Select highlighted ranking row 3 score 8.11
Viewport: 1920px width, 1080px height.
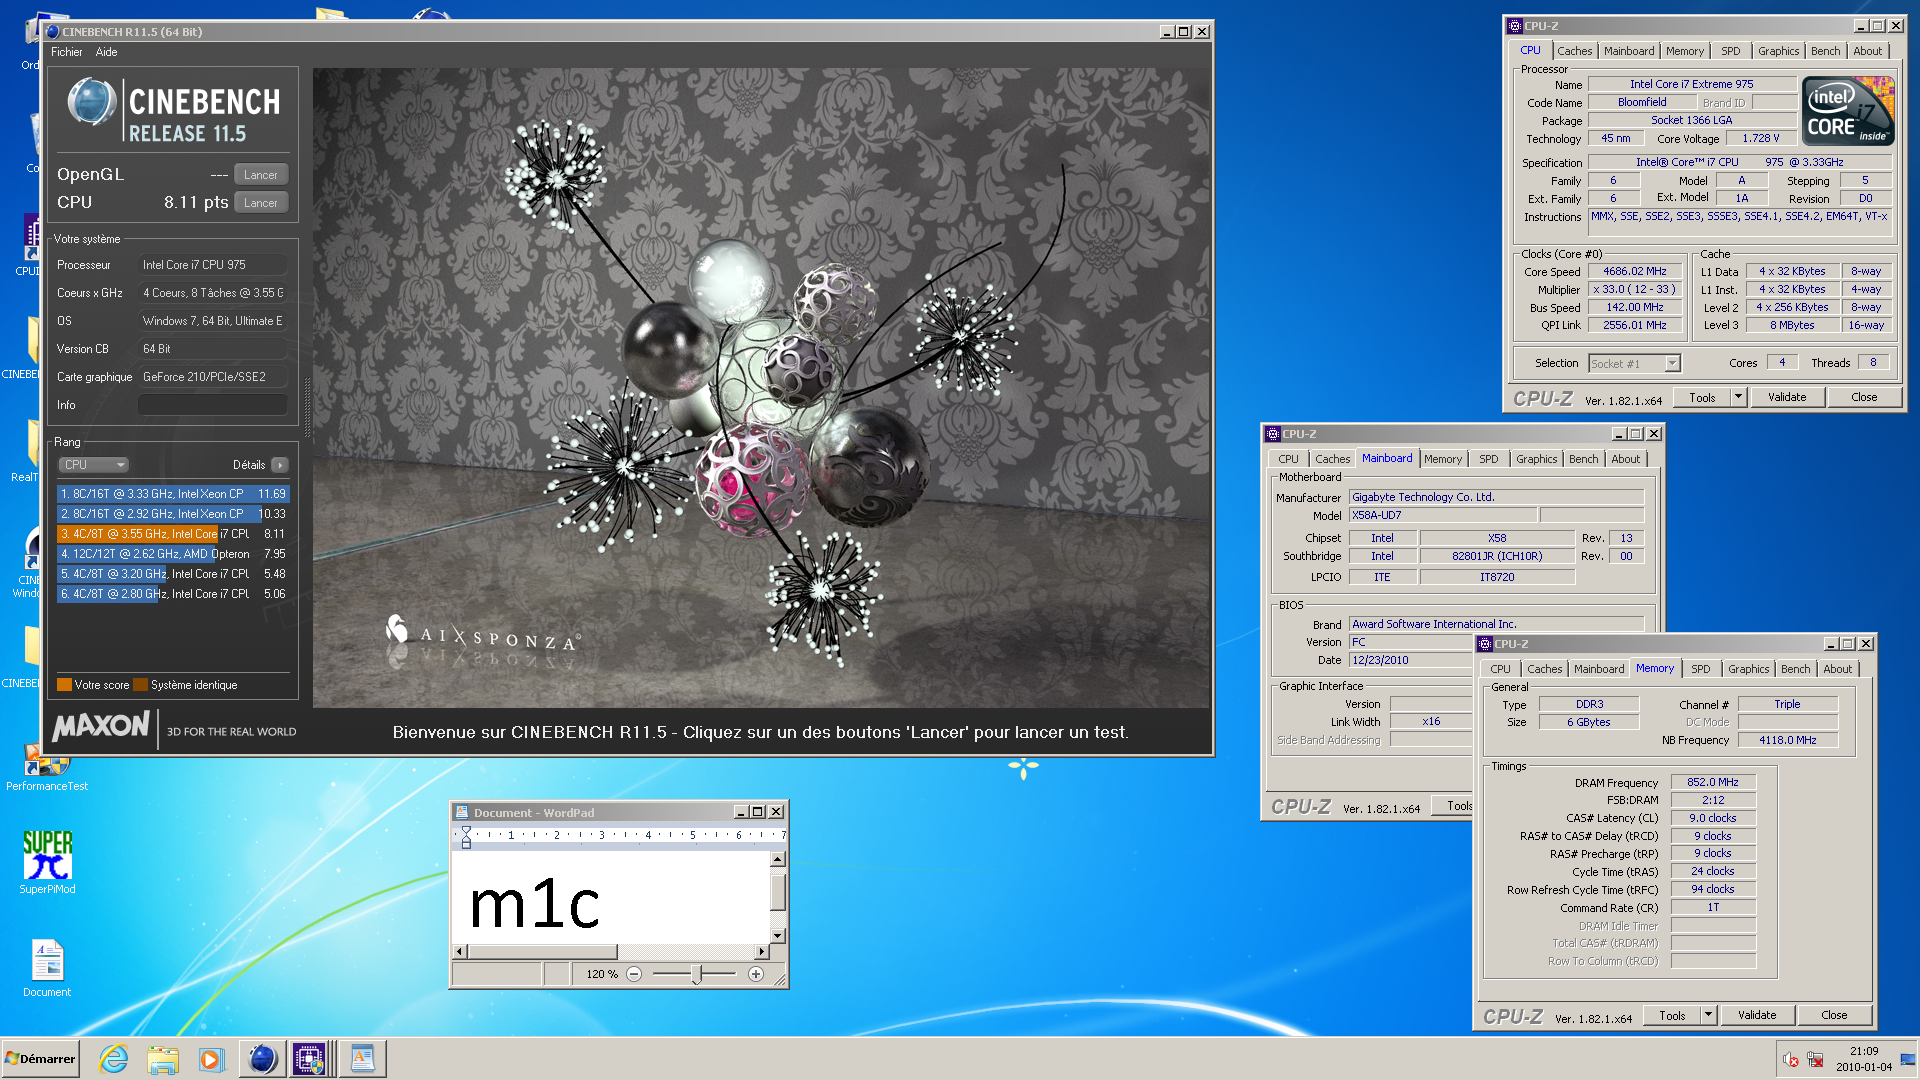pyautogui.click(x=173, y=534)
